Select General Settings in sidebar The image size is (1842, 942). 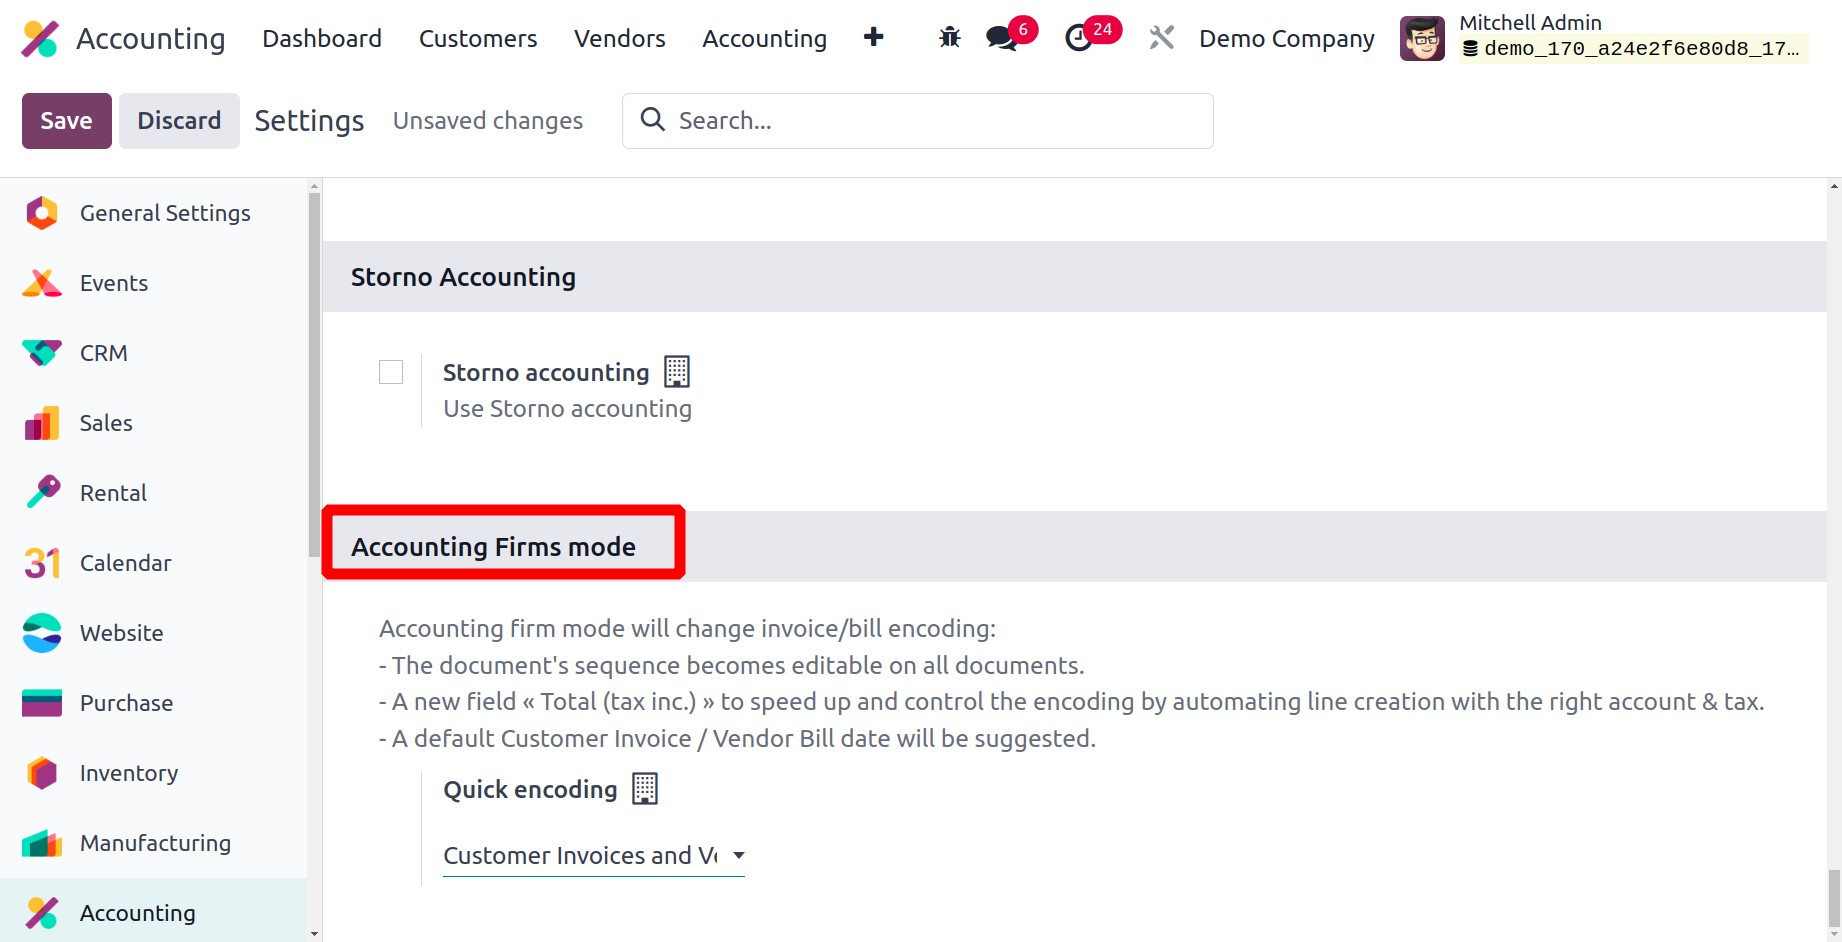point(165,213)
